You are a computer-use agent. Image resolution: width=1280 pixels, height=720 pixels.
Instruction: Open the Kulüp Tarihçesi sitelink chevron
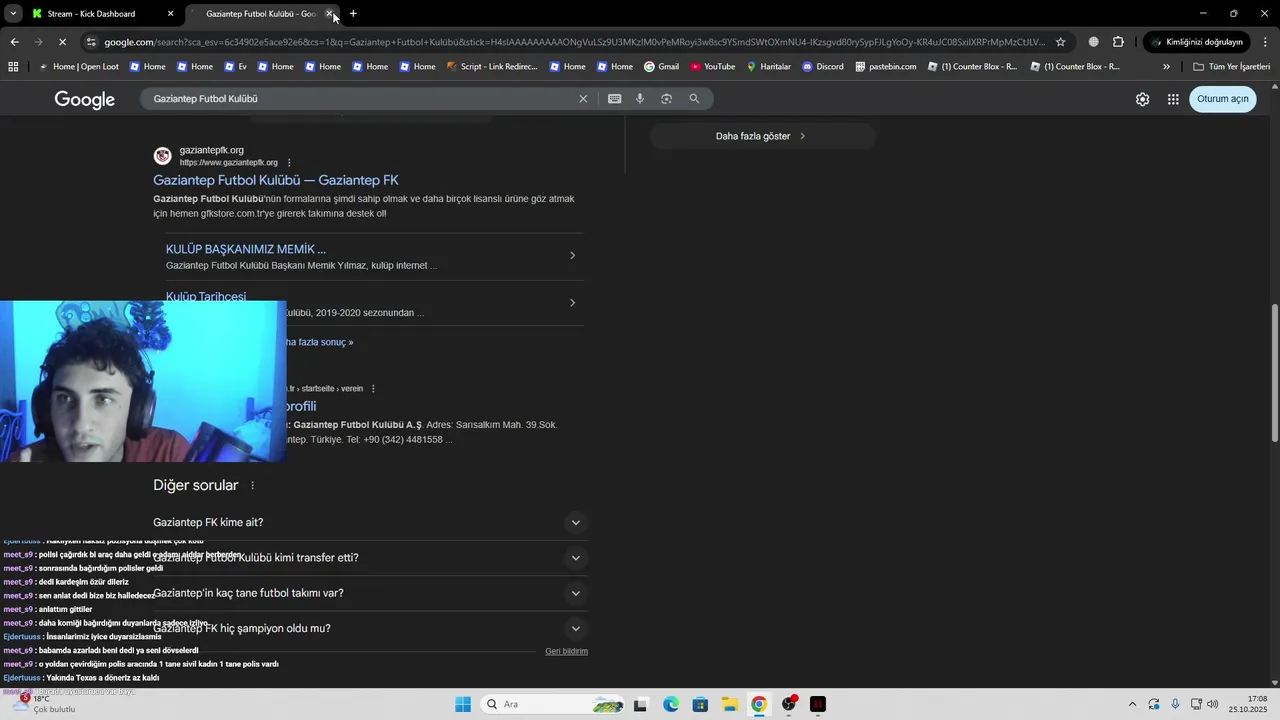click(x=572, y=303)
